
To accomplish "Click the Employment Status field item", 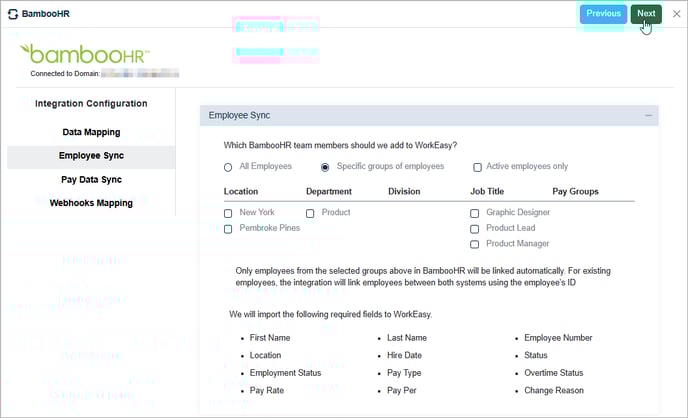I will coord(285,373).
